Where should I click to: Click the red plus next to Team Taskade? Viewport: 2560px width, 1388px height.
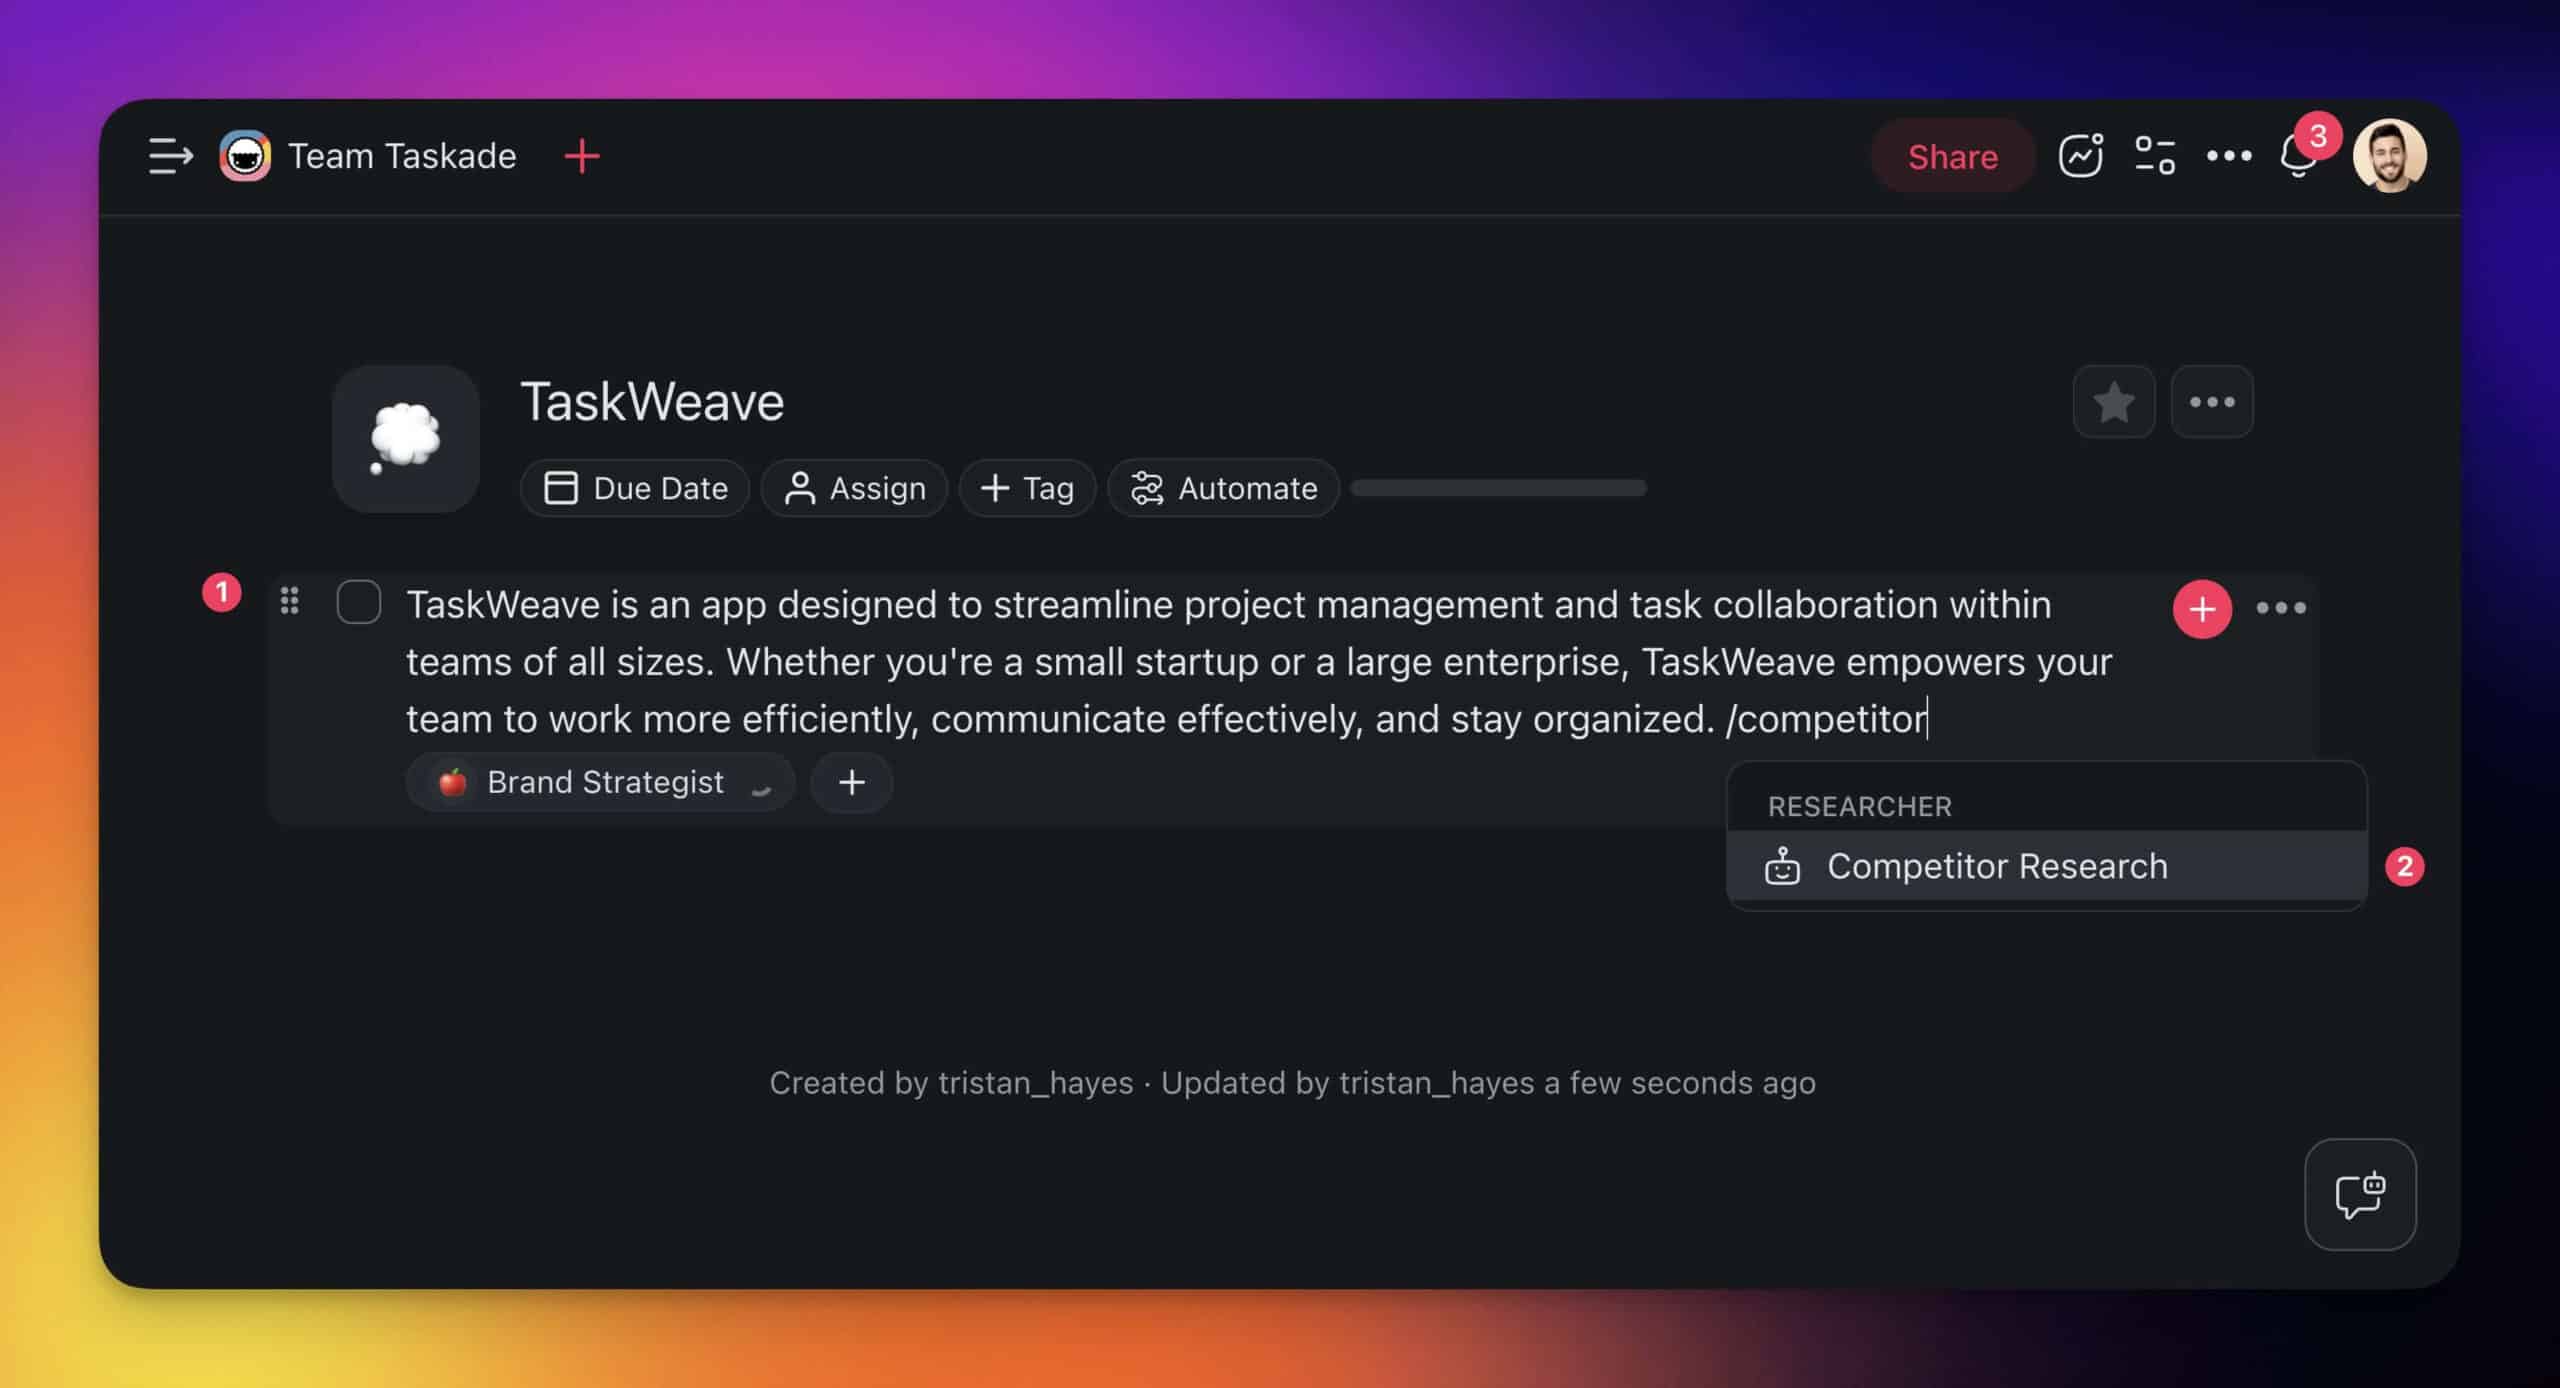pos(582,156)
